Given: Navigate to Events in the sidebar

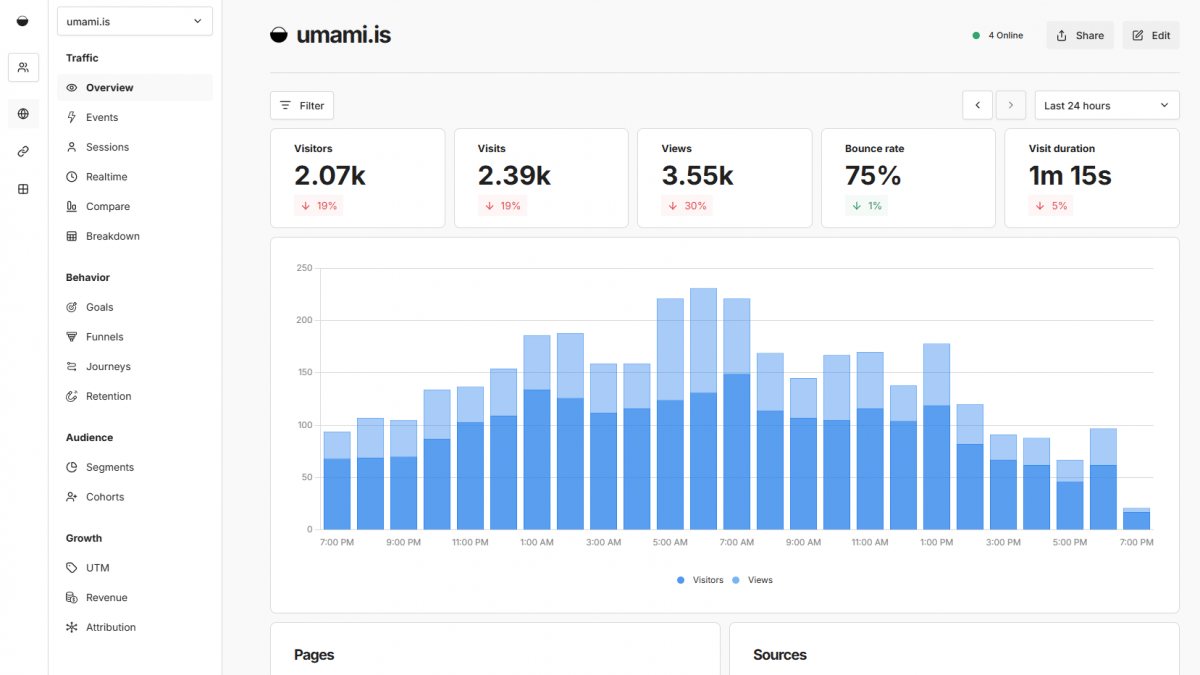Looking at the screenshot, I should click(102, 117).
